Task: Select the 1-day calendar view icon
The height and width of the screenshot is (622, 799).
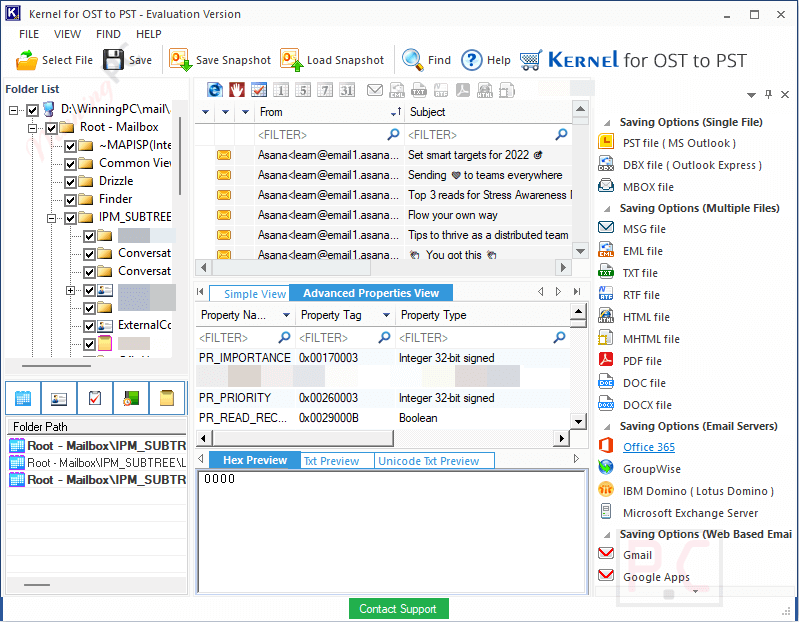Action: point(280,90)
